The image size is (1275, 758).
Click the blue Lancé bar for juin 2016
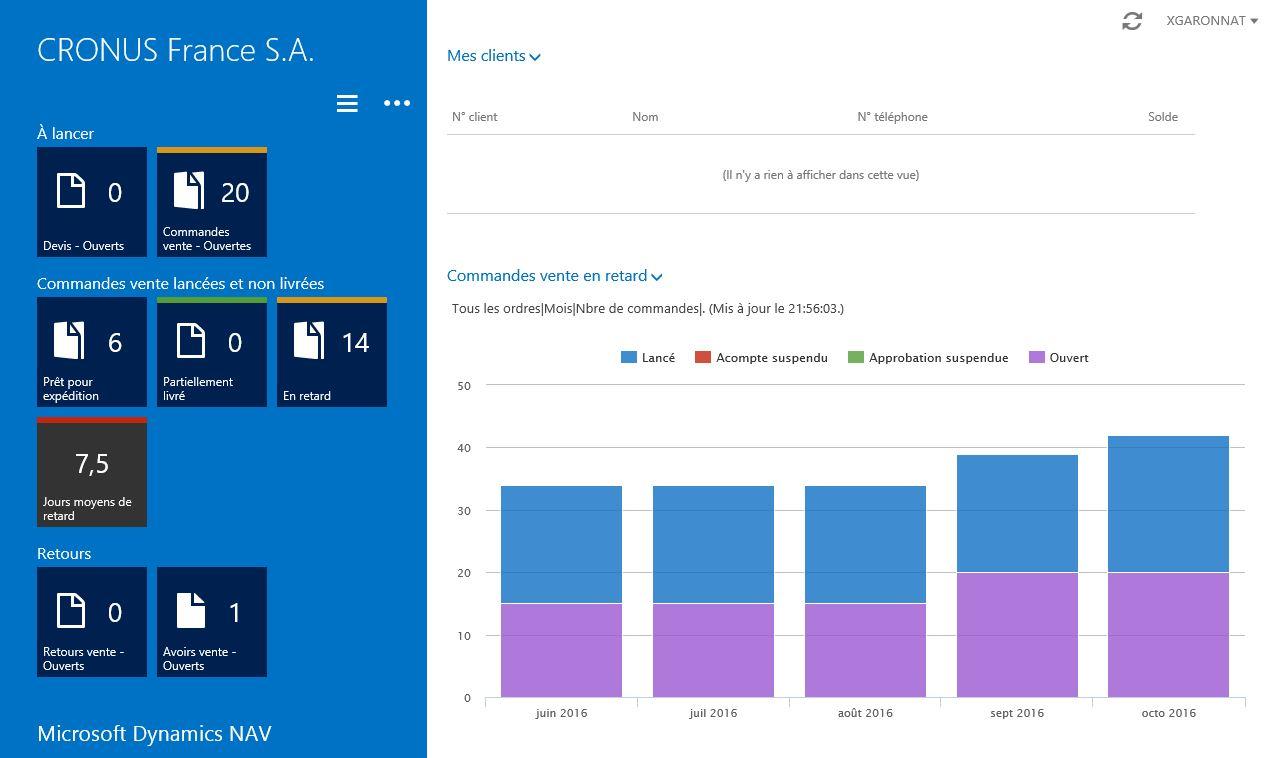point(561,545)
